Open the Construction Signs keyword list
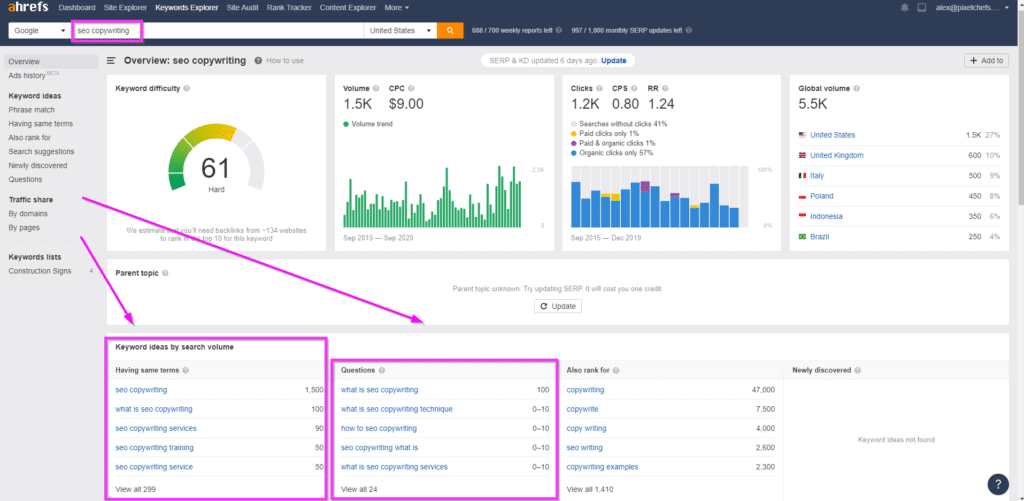Viewport: 1024px width, 501px height. click(40, 271)
